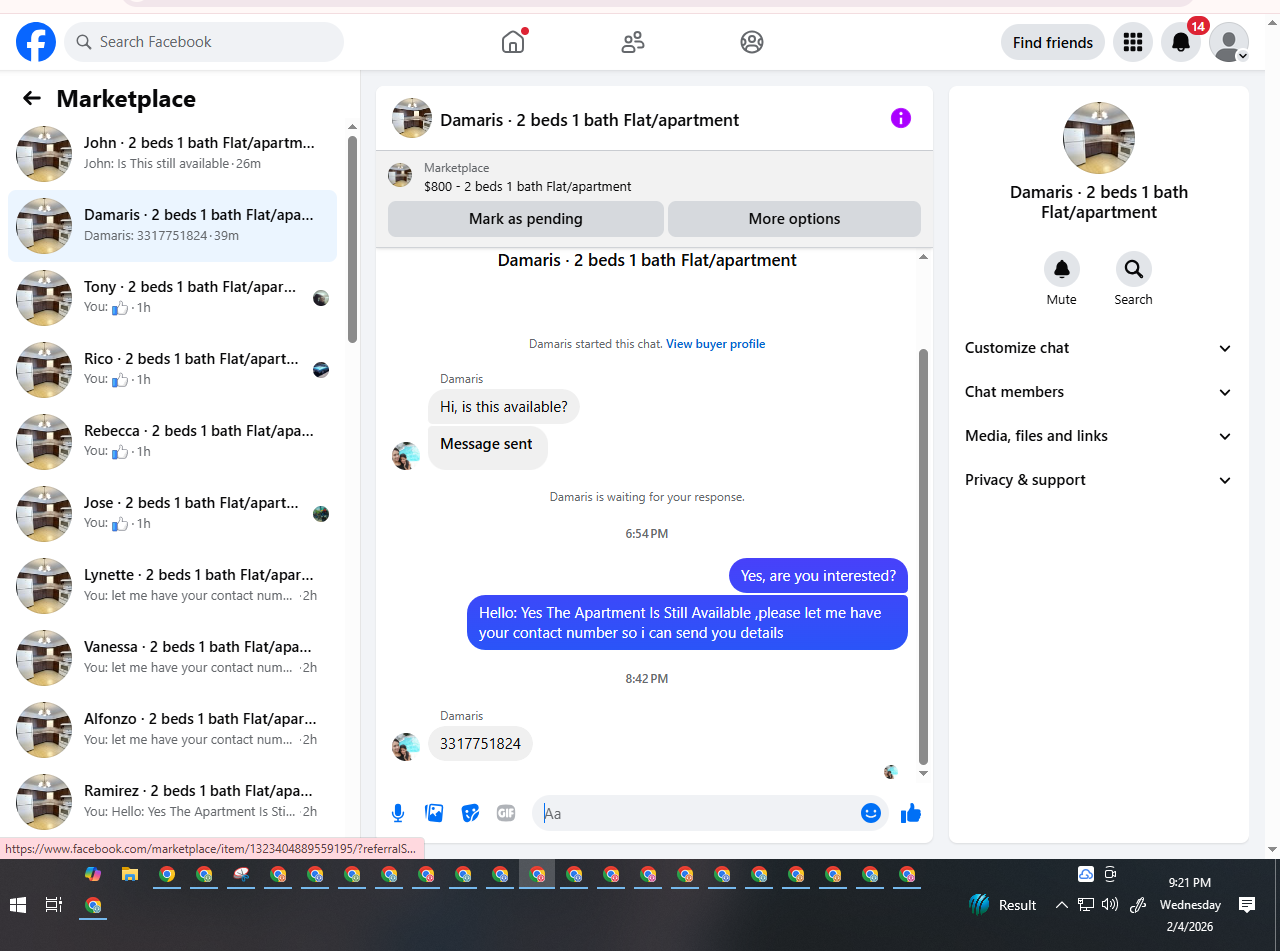Click the conversation list scrollbar
The width and height of the screenshot is (1280, 951).
(x=352, y=240)
